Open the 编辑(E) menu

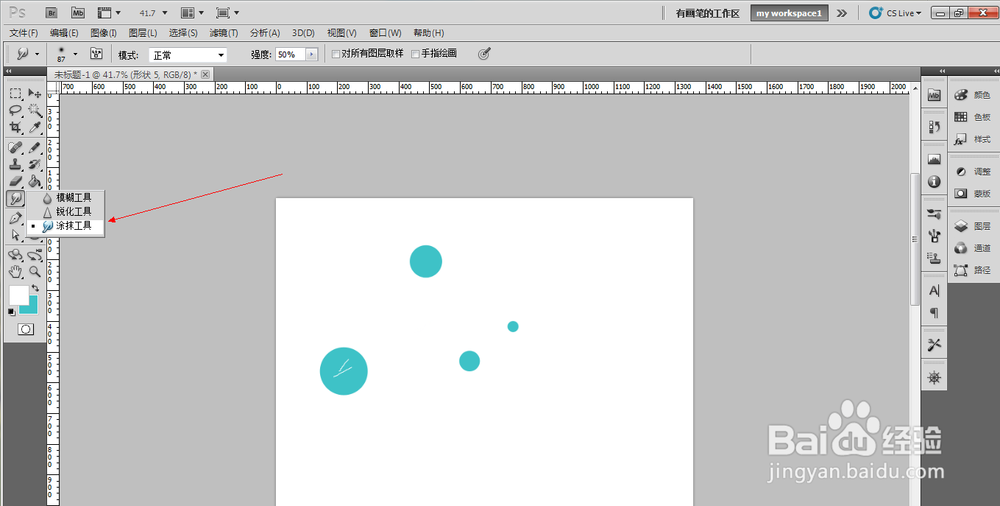pos(64,33)
